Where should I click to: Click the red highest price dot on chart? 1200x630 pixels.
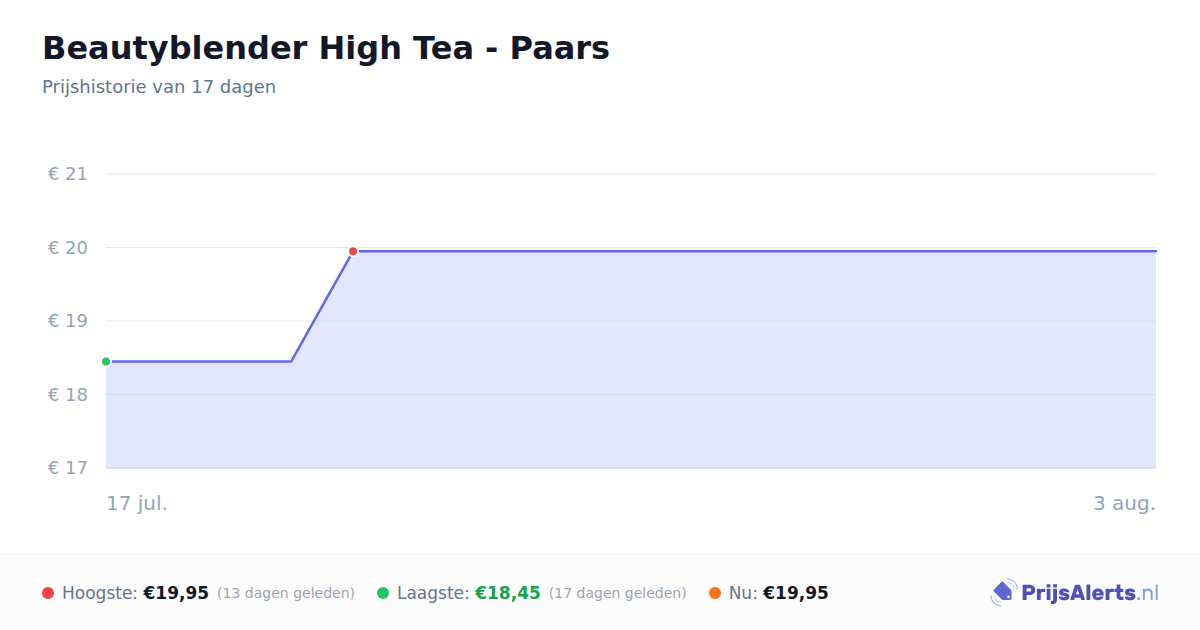tap(353, 251)
